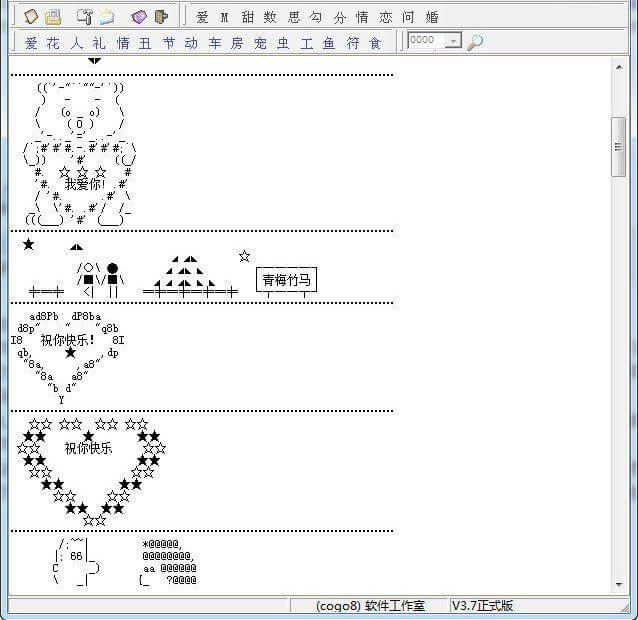Select the 虫 category button

tap(283, 43)
